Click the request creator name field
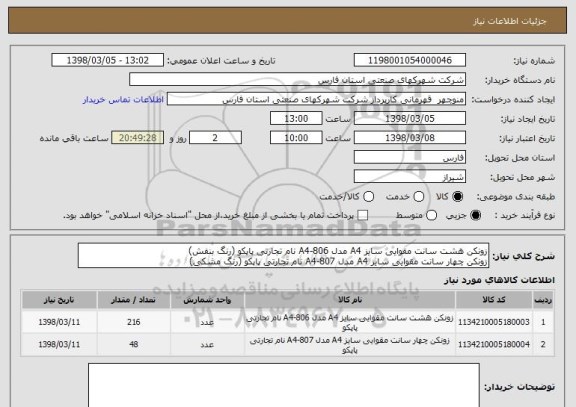 click(316, 99)
